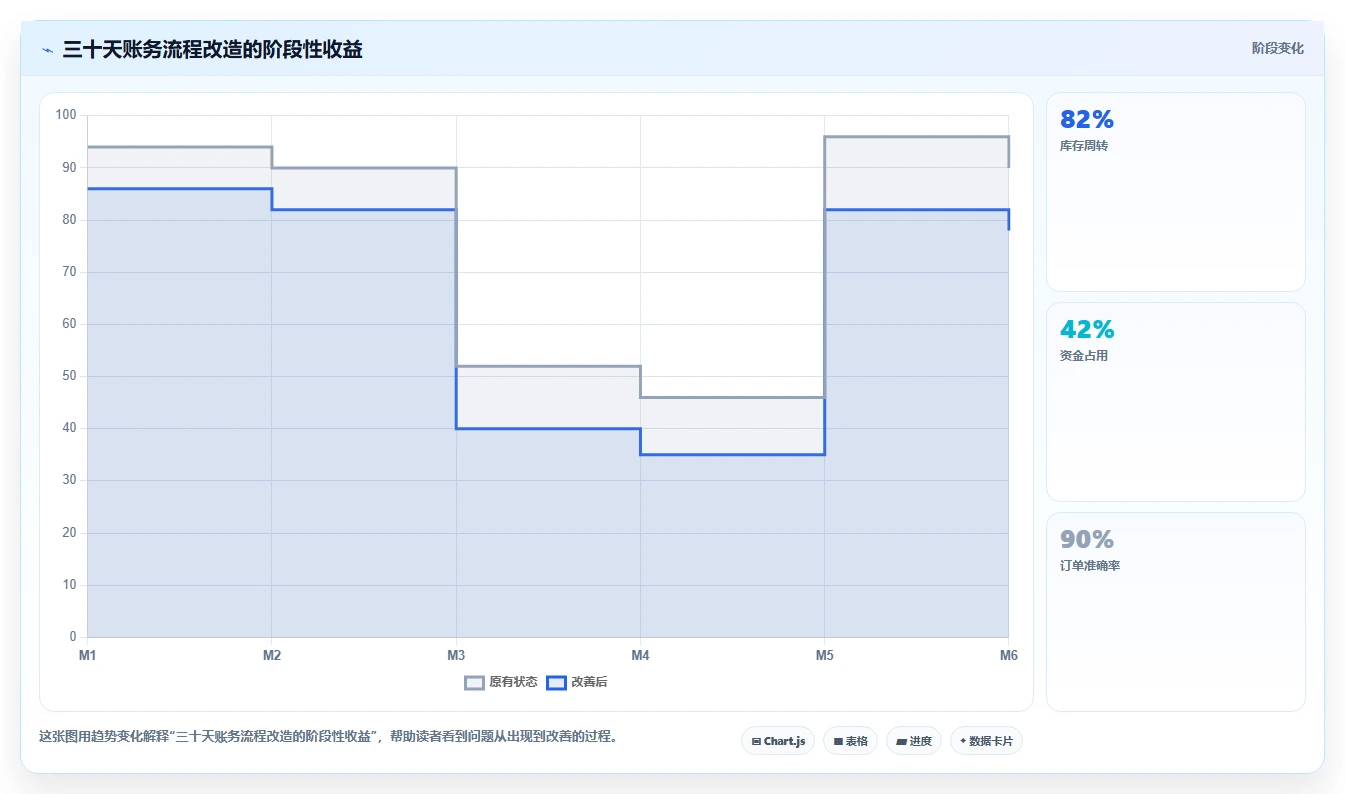Select the 进度 tag chip
Screen dimensions: 1345x794
click(914, 741)
